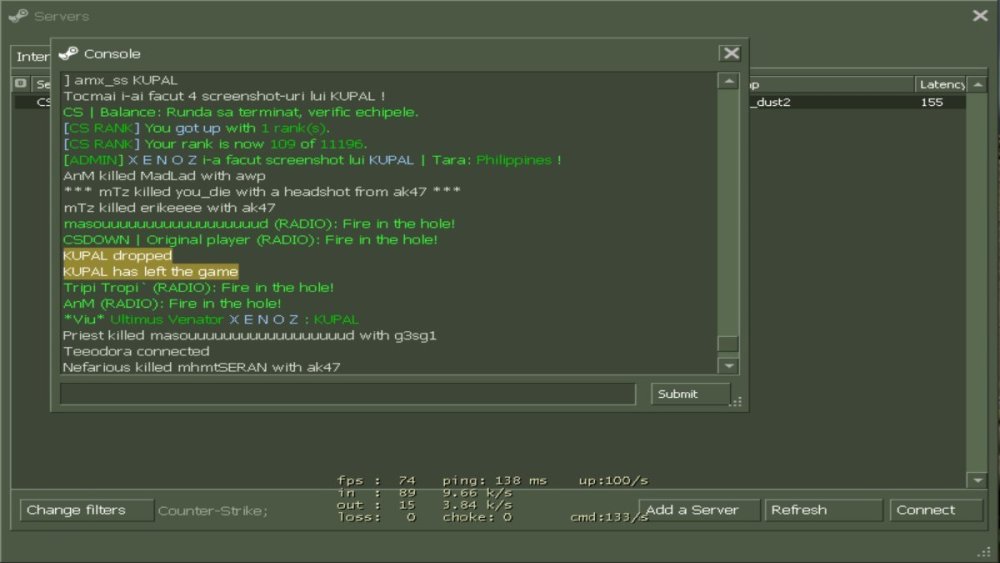
Task: Click 'AnM (RADIO): Fire in the hole!' line
Action: [x=172, y=303]
